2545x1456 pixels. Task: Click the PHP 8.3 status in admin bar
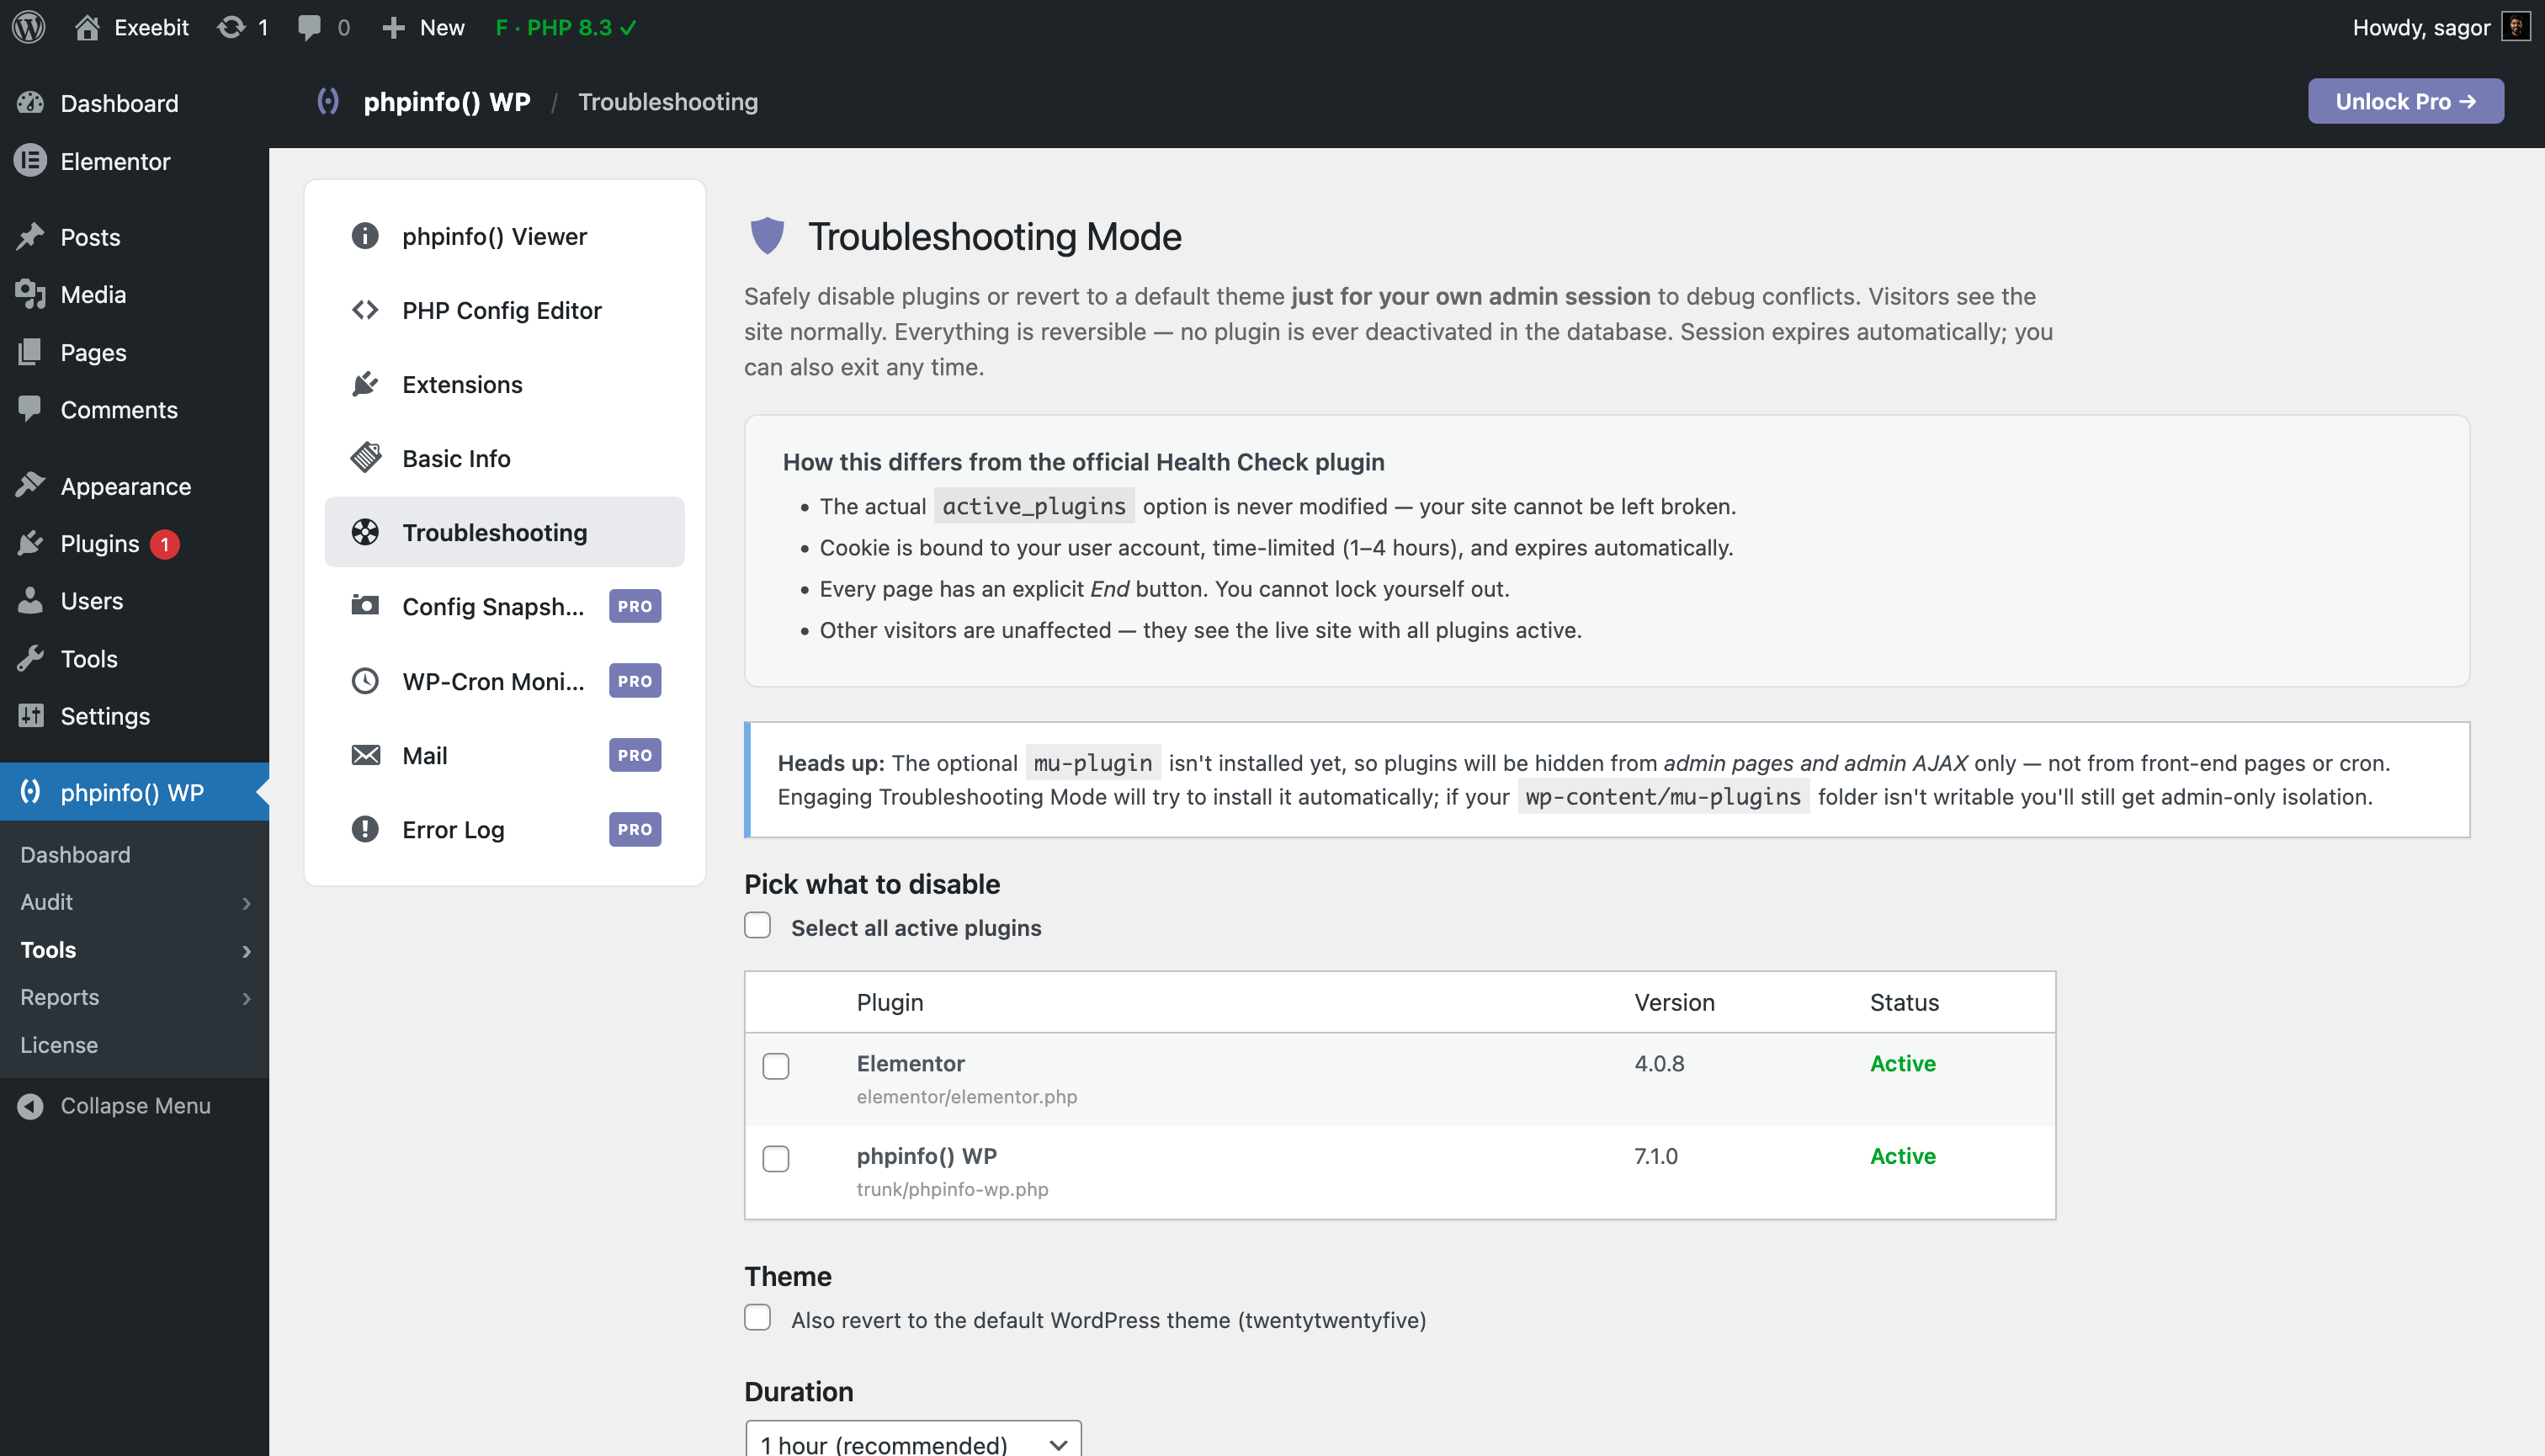tap(566, 27)
